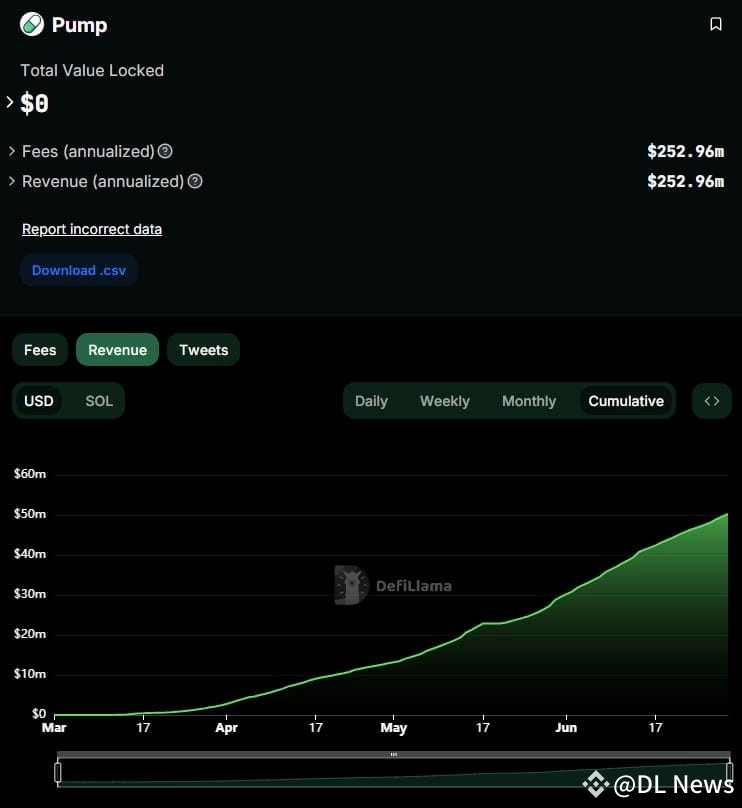This screenshot has width=742, height=808.
Task: Switch chart denomination to SOL
Action: pyautogui.click(x=99, y=401)
